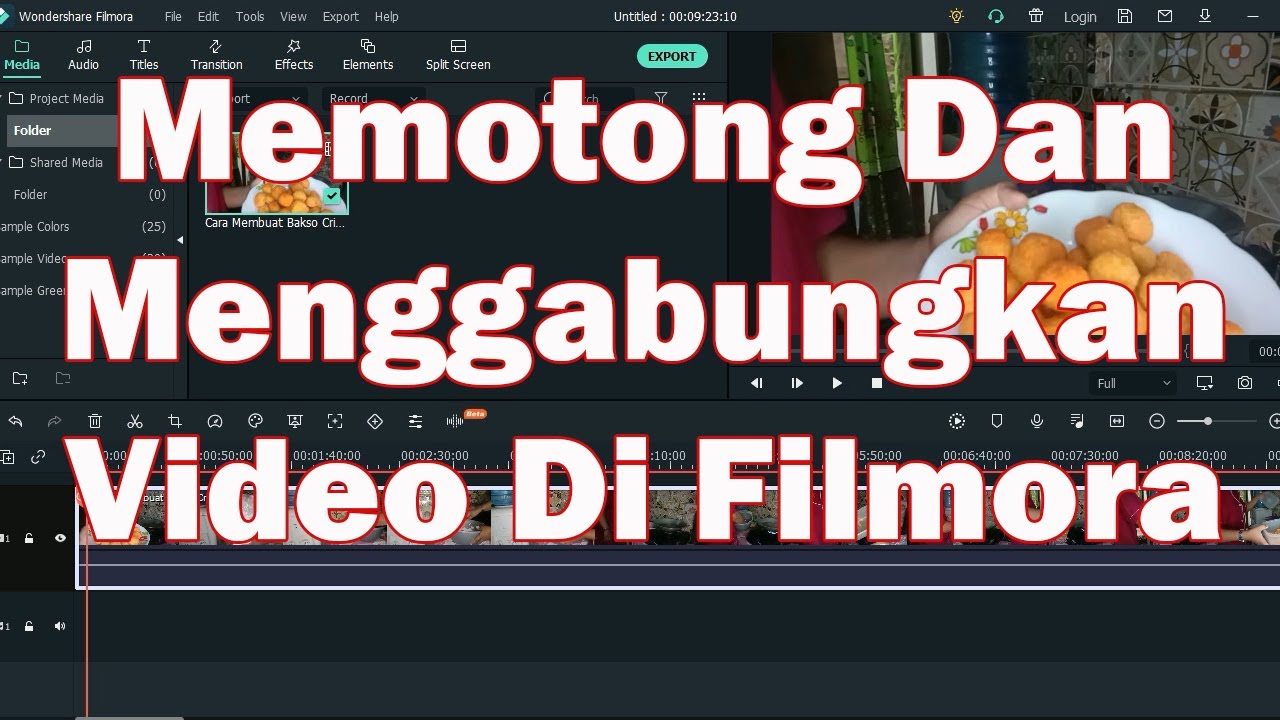Toggle the audio track lock icon
The height and width of the screenshot is (720, 1280).
[x=29, y=626]
